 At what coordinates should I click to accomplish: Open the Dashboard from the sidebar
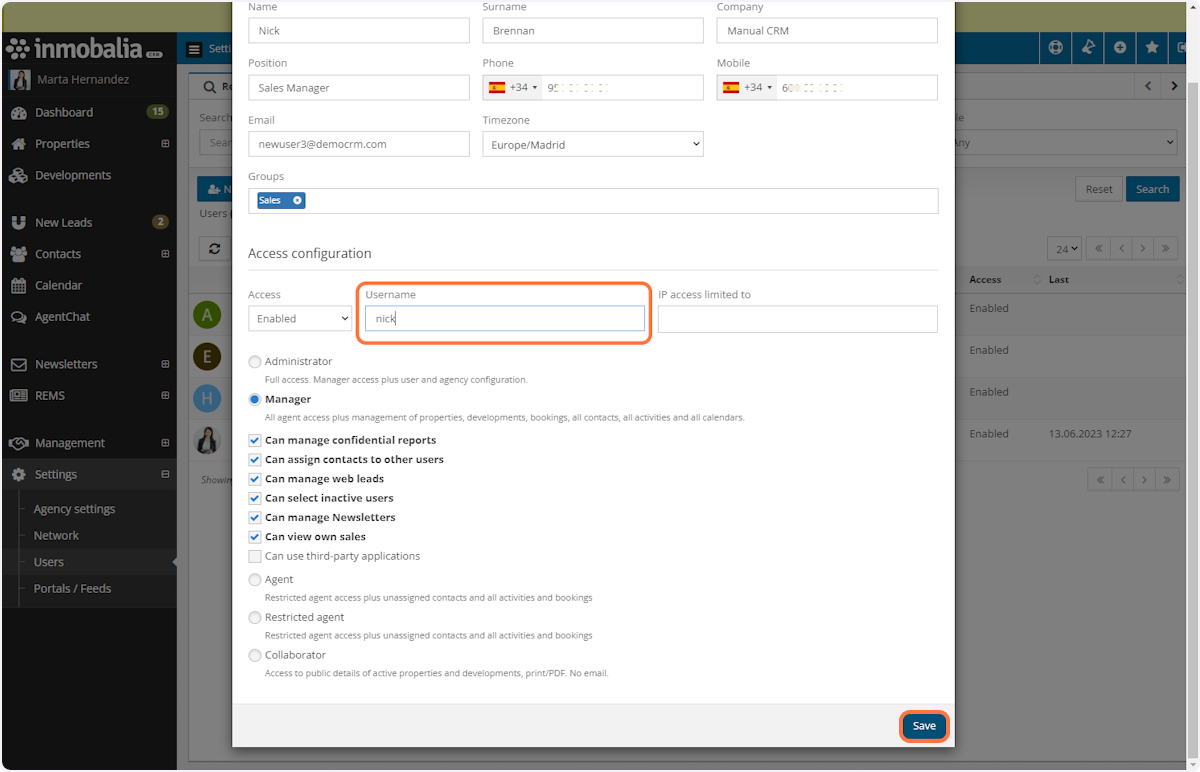[x=60, y=112]
